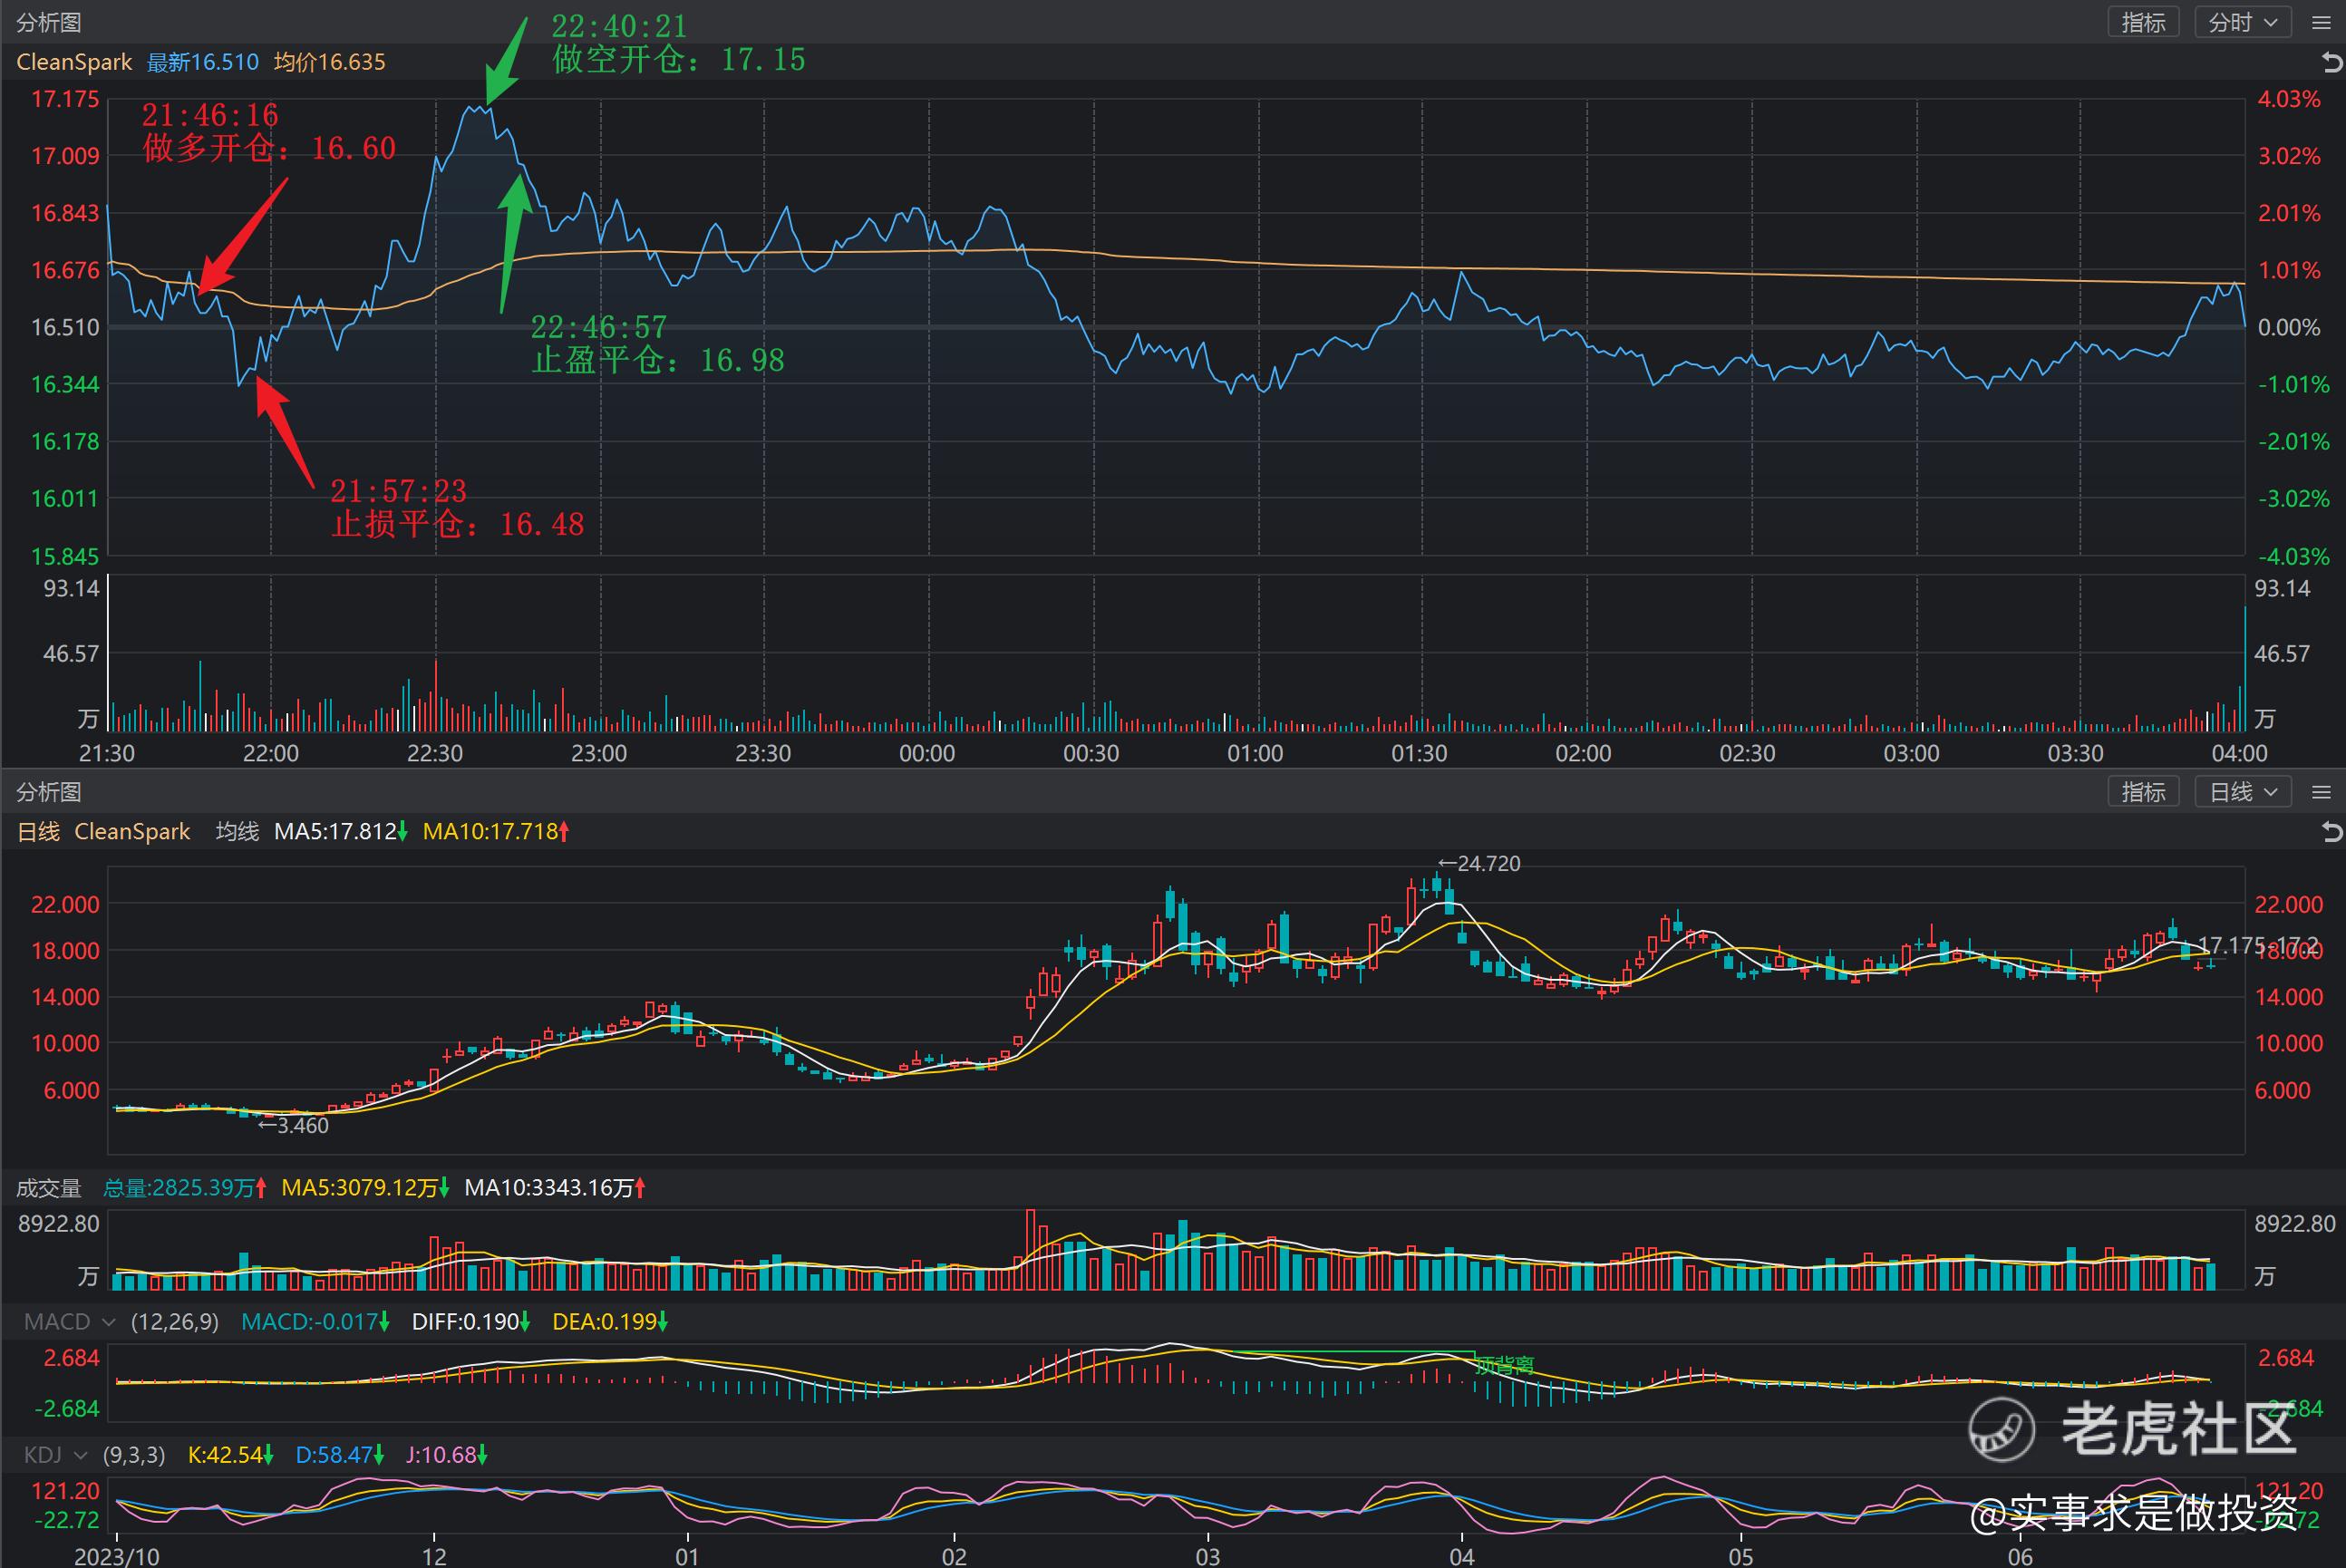Click the undo arrow icon in the daily chart
This screenshot has width=2346, height=1568.
(x=2331, y=831)
